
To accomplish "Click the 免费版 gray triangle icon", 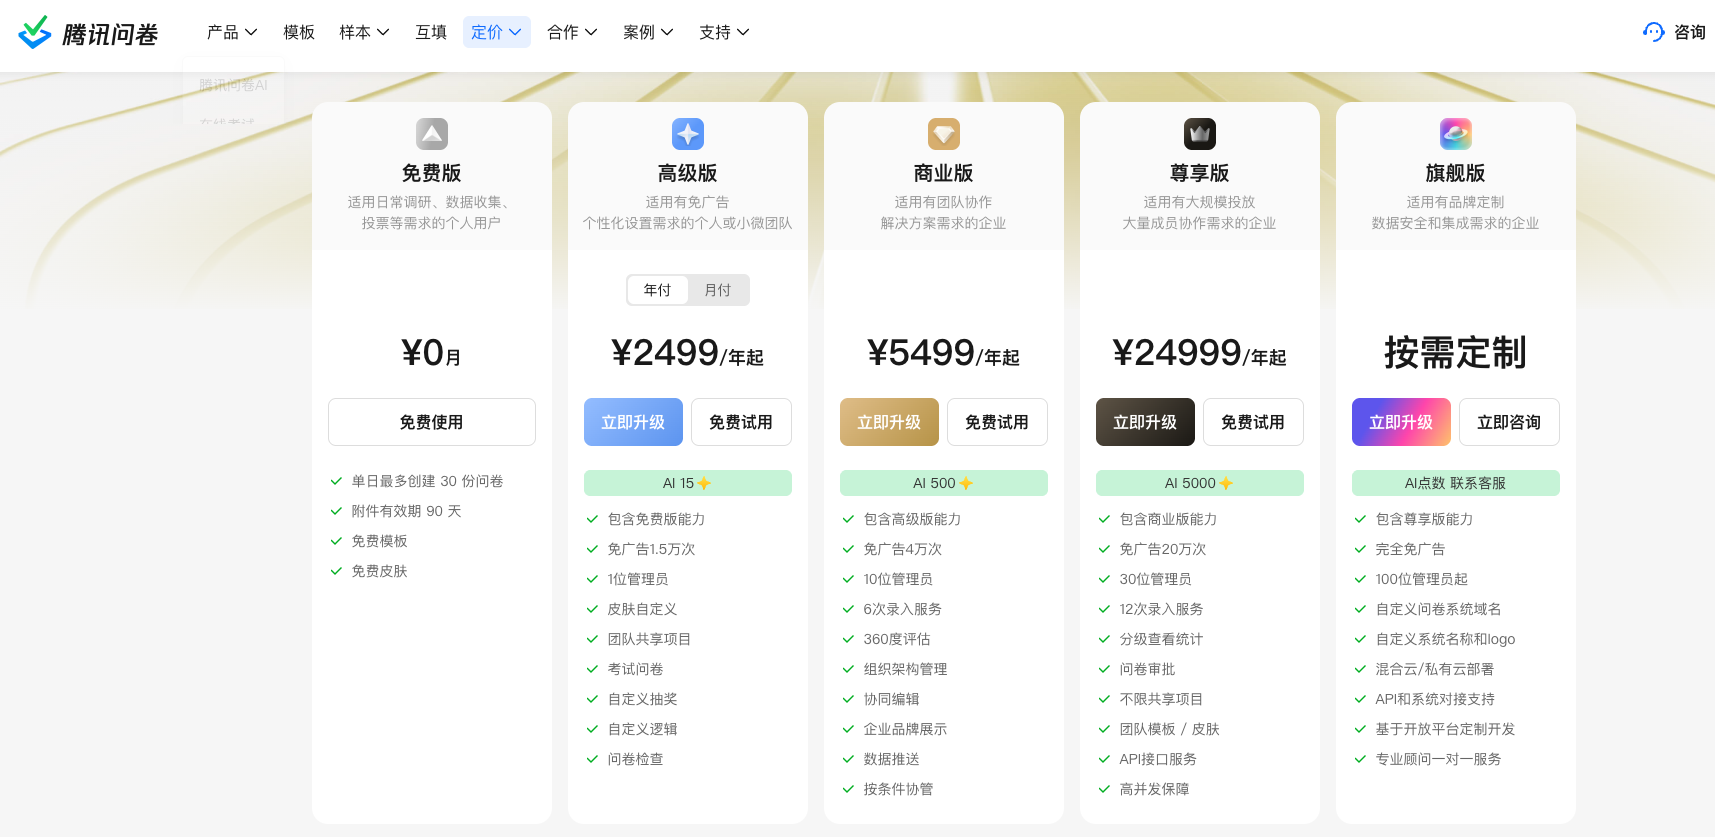I will tap(432, 134).
